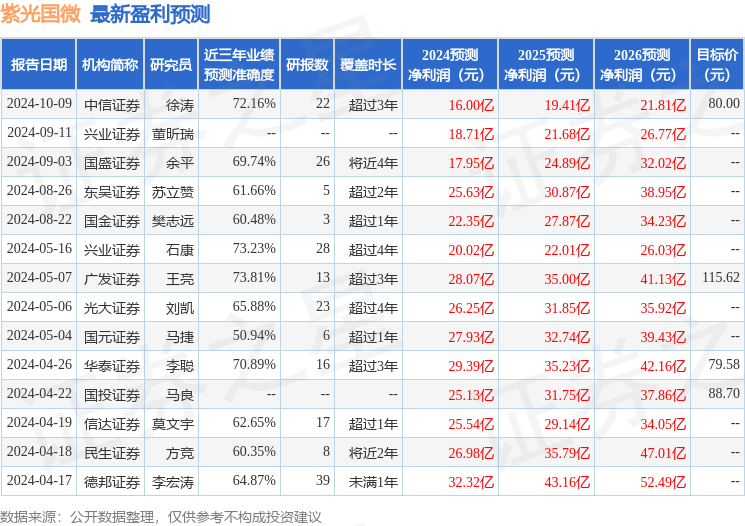Select the 2024预测净利润 column header
Image resolution: width=745 pixels, height=526 pixels.
pyautogui.click(x=450, y=65)
